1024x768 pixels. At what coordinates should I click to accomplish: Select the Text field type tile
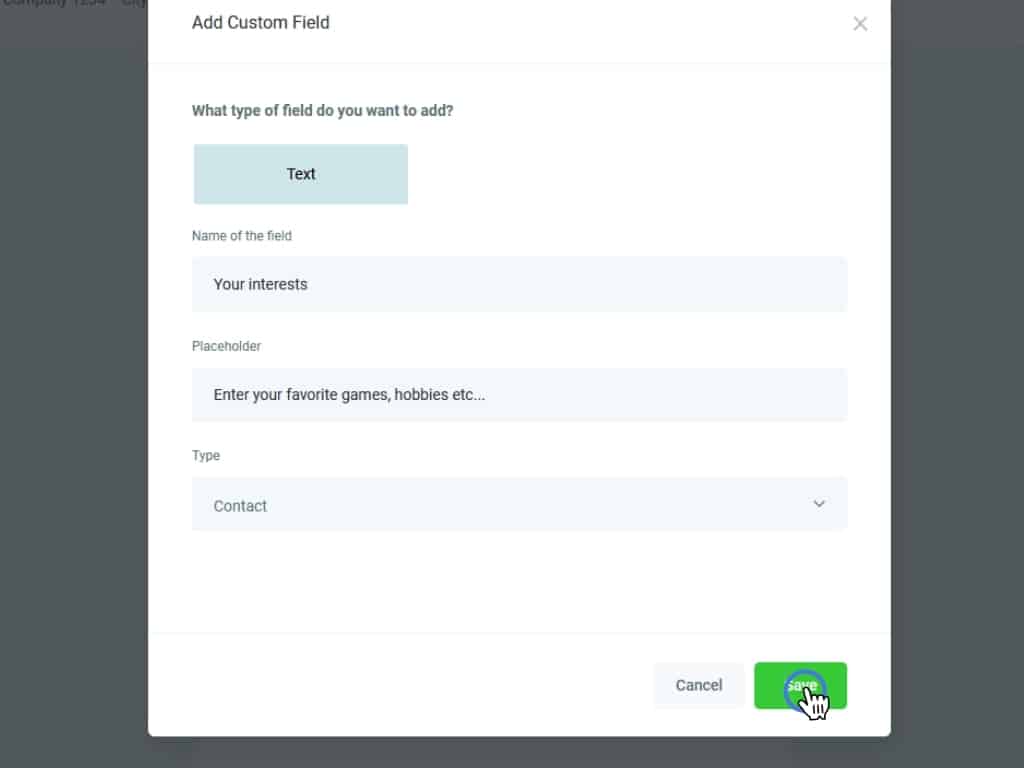300,174
